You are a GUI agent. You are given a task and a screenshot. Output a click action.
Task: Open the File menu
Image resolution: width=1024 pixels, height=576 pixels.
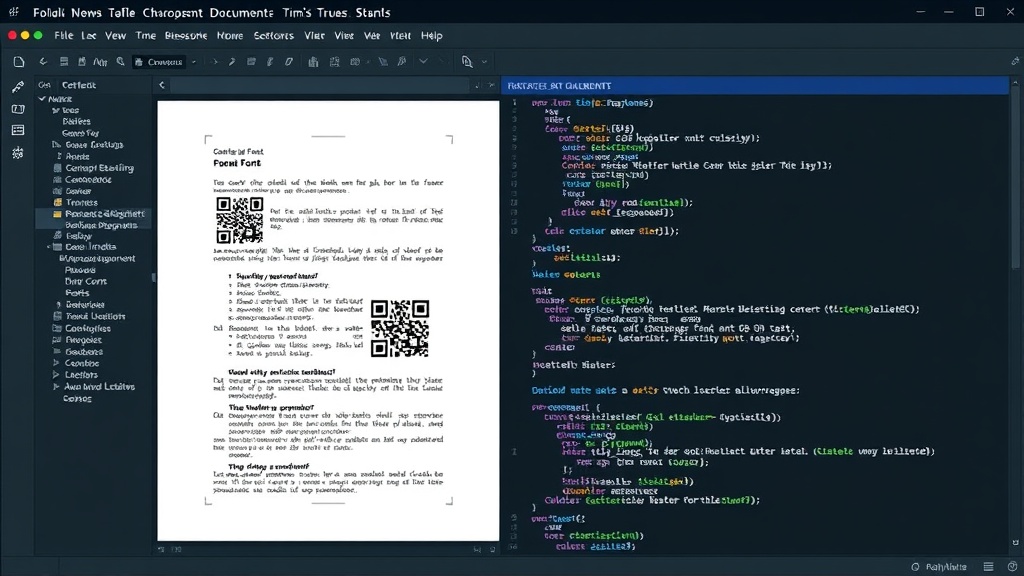coord(63,35)
